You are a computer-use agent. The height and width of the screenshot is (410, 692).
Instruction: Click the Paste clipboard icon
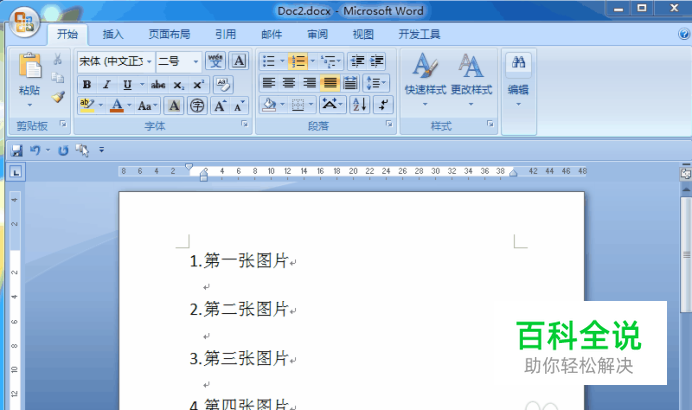click(30, 66)
